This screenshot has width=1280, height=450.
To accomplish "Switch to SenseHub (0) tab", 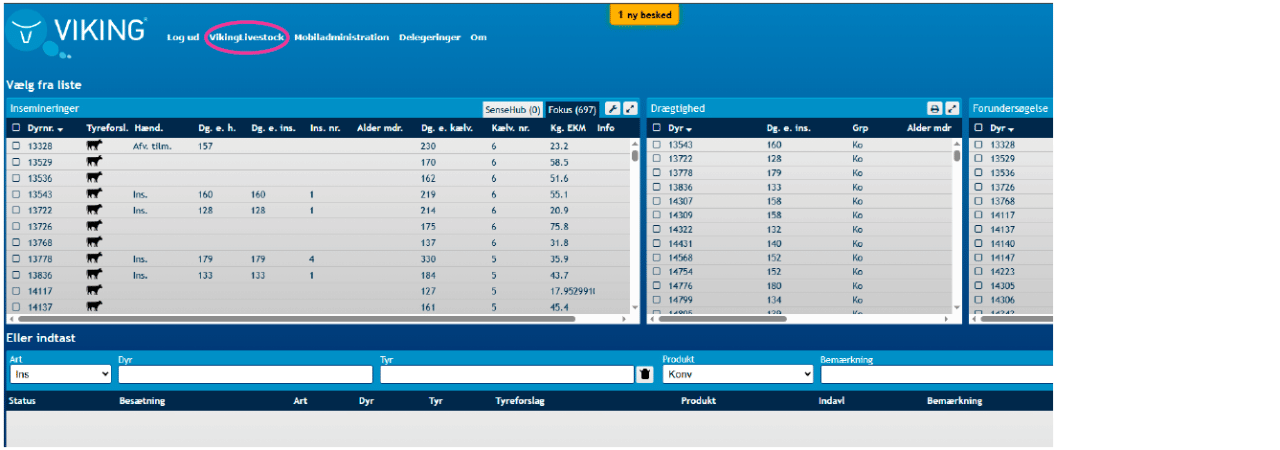I will [x=512, y=109].
